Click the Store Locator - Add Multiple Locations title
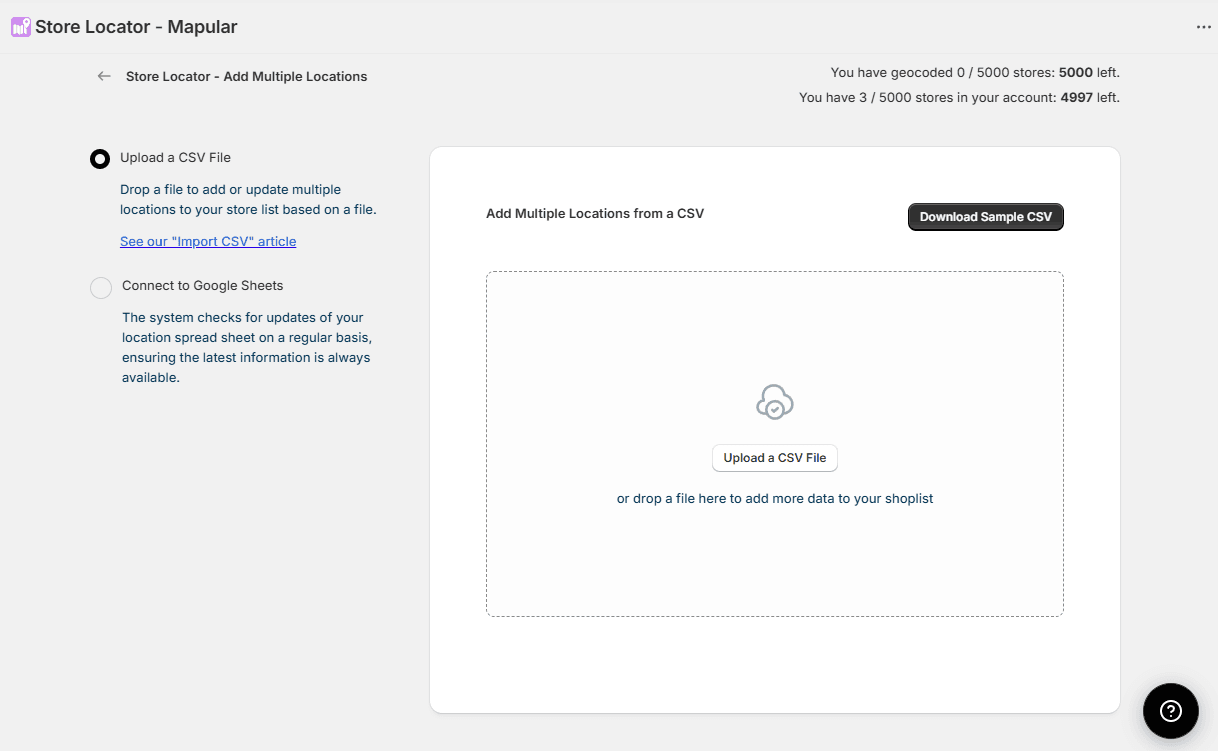The width and height of the screenshot is (1218, 751). (246, 76)
